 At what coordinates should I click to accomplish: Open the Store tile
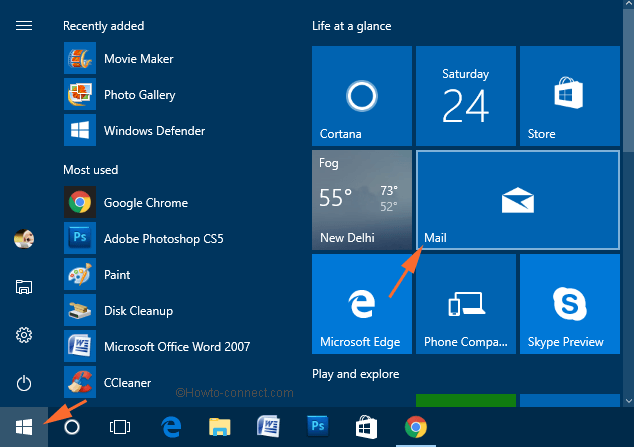tap(570, 96)
